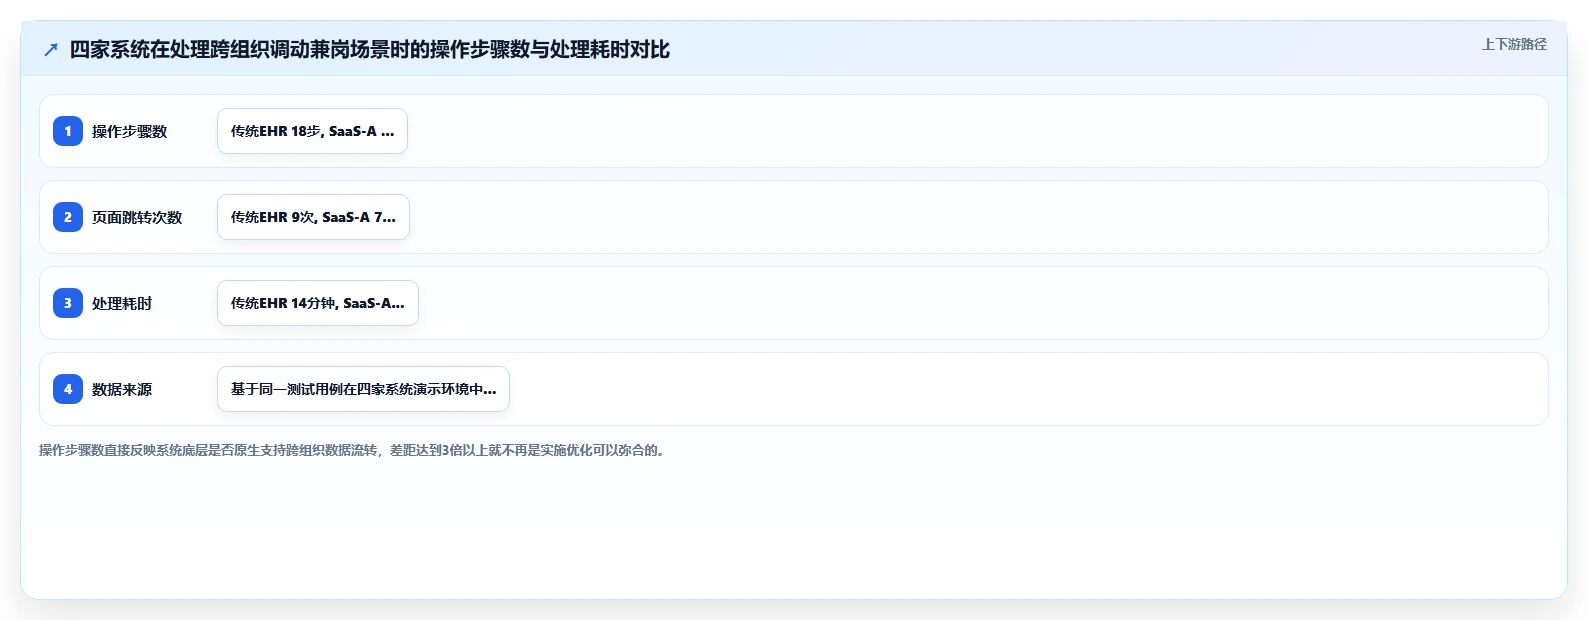Select step badge 1 for 操作步骤数
The height and width of the screenshot is (620, 1588).
click(68, 131)
